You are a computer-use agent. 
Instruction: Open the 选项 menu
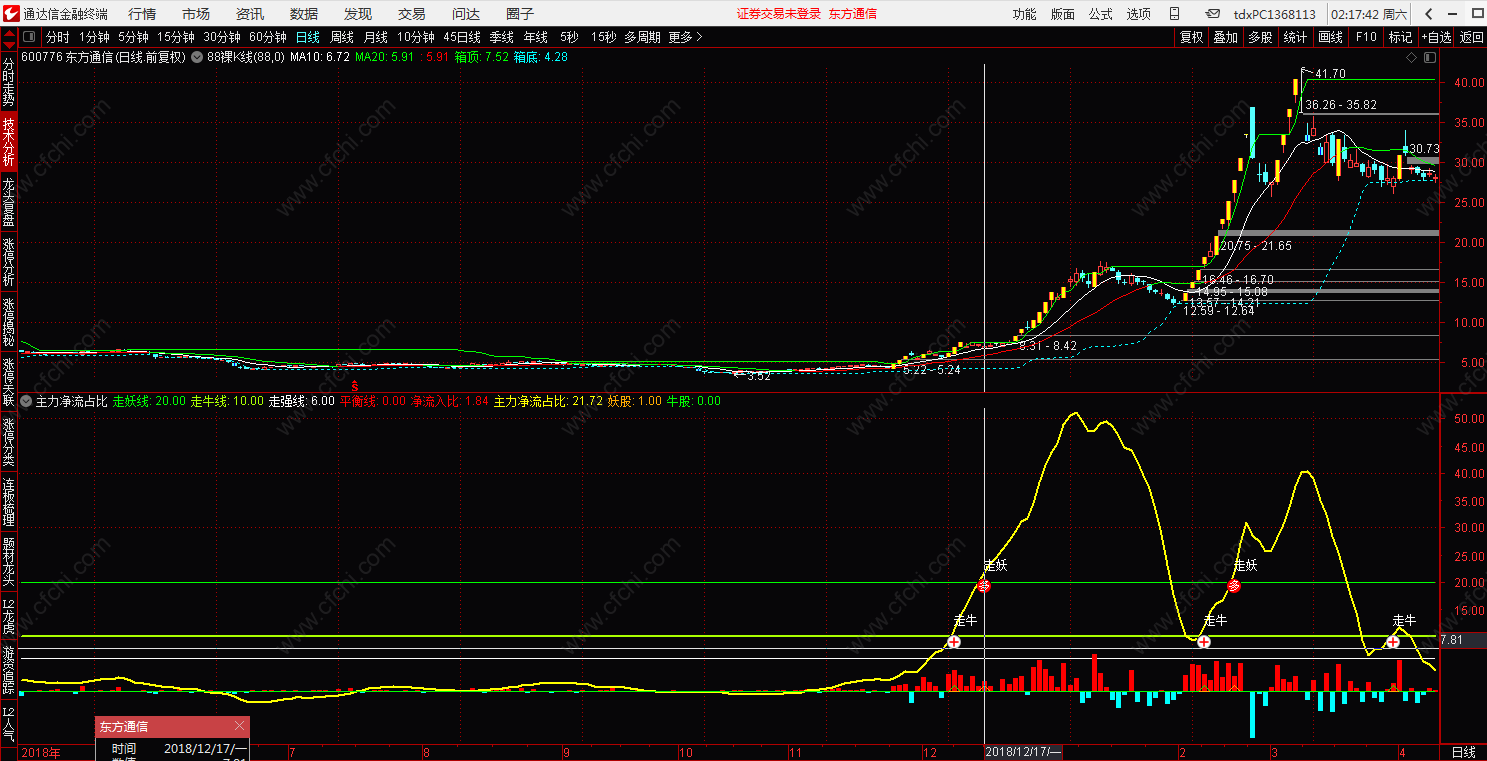(1139, 14)
